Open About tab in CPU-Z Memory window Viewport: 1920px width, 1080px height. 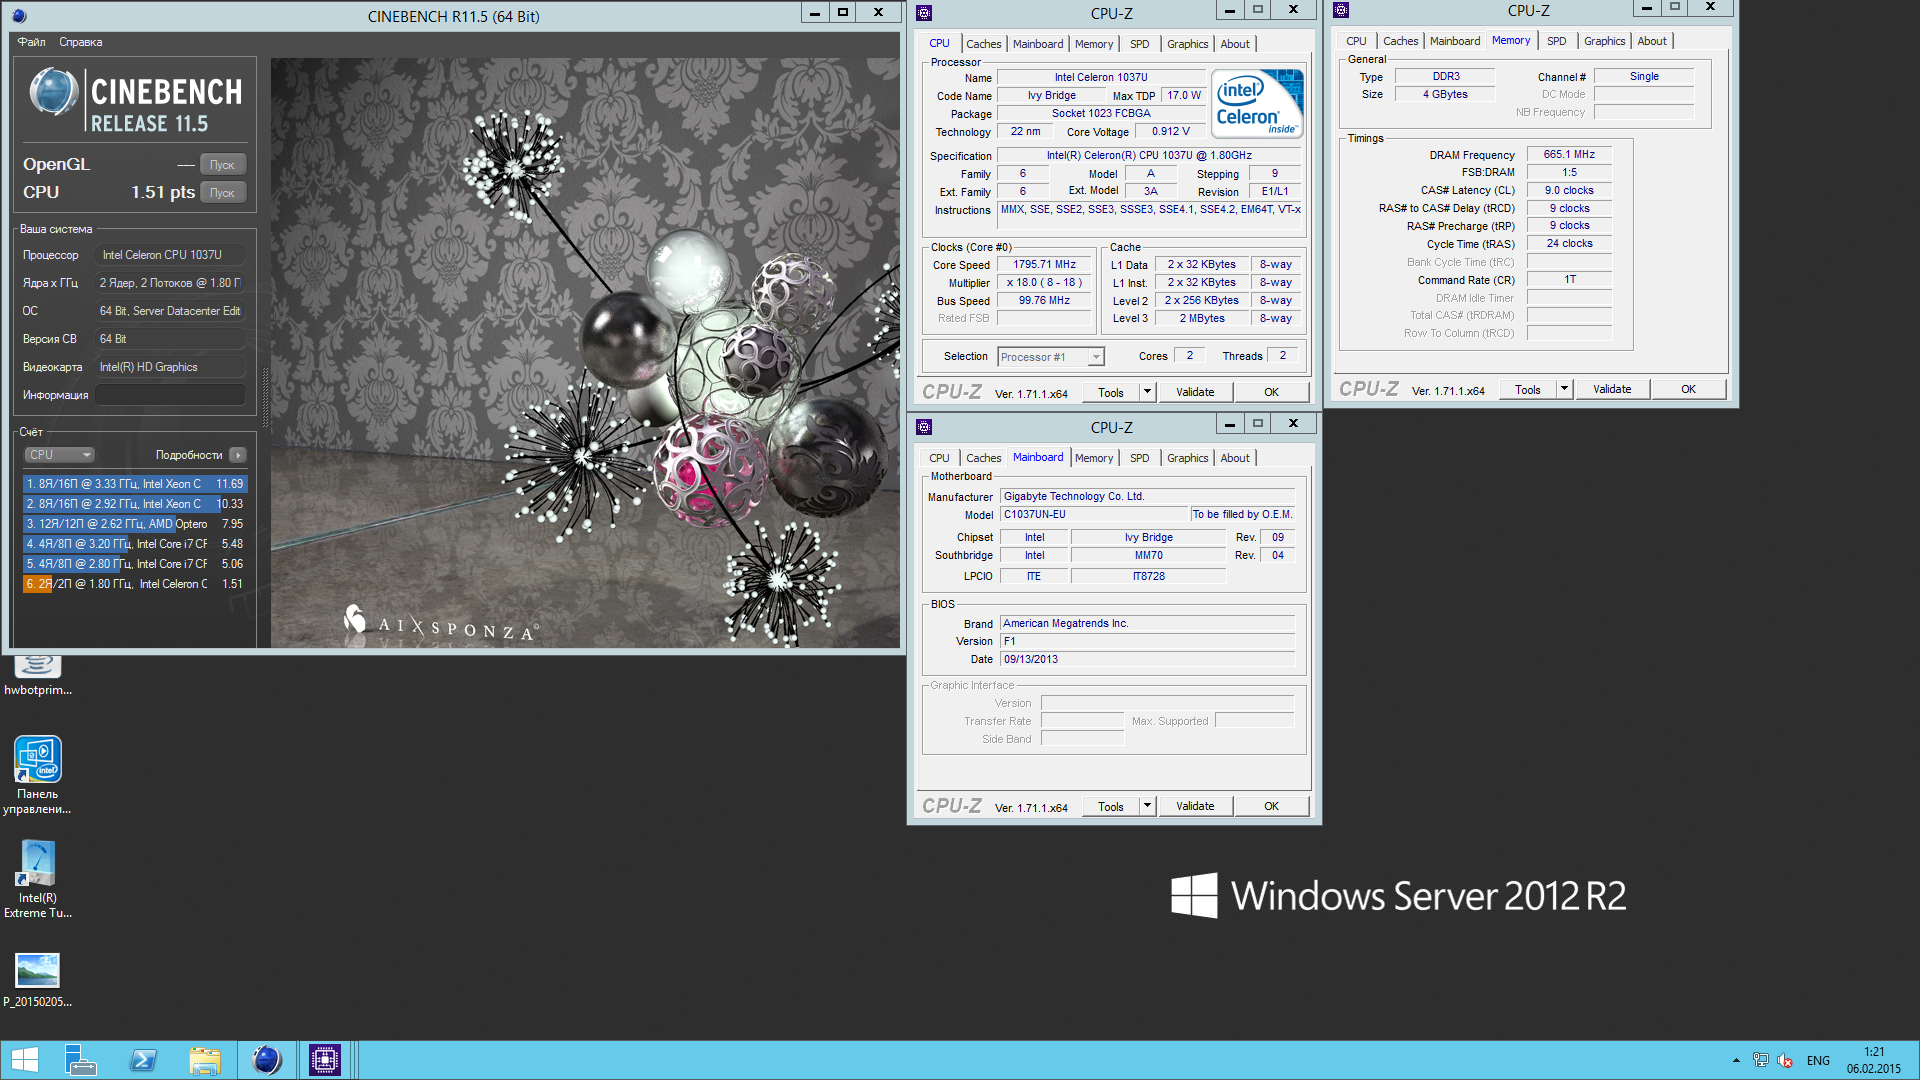[x=1652, y=41]
